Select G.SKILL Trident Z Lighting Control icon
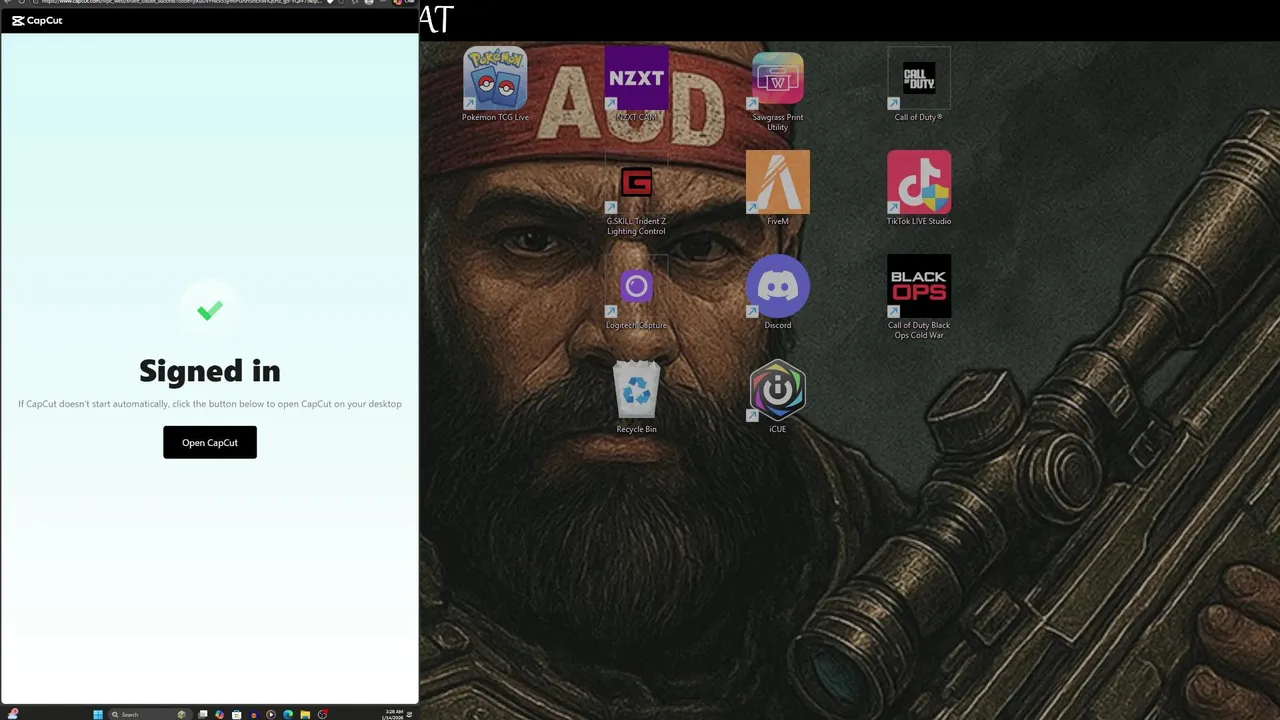Viewport: 1280px width, 720px height. [636, 195]
